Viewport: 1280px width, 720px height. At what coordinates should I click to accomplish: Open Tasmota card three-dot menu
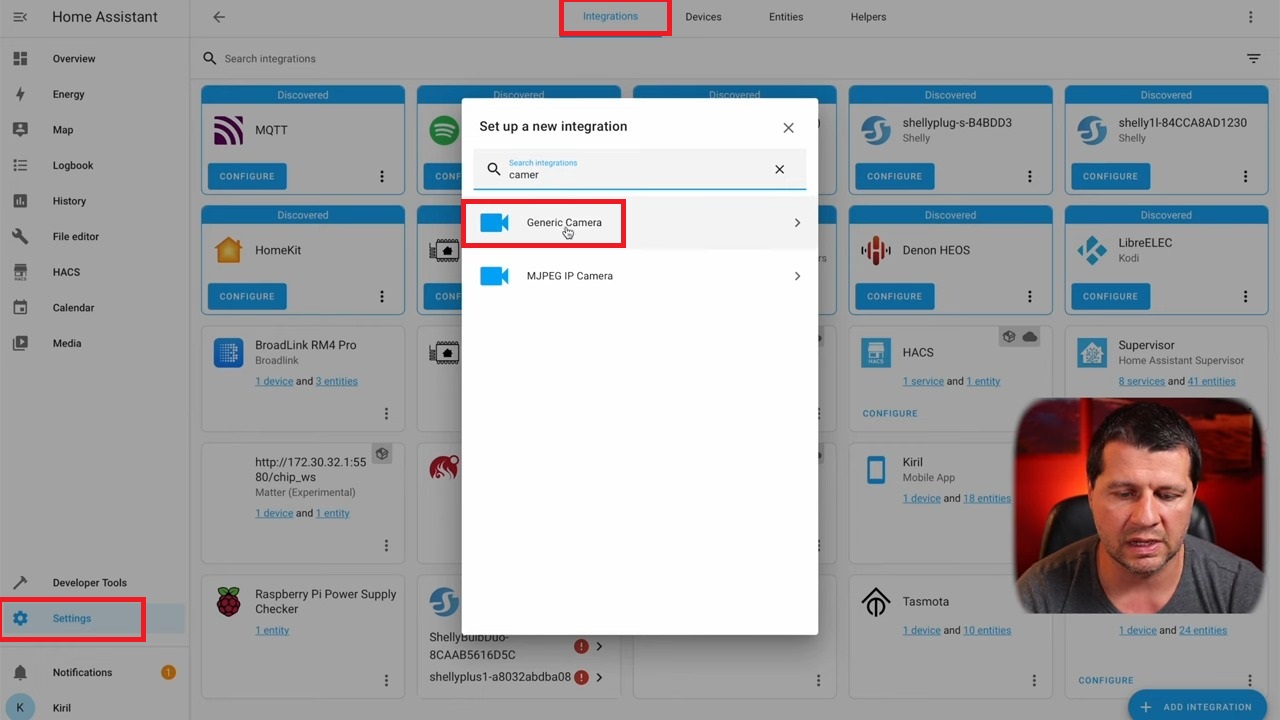pyautogui.click(x=1035, y=680)
